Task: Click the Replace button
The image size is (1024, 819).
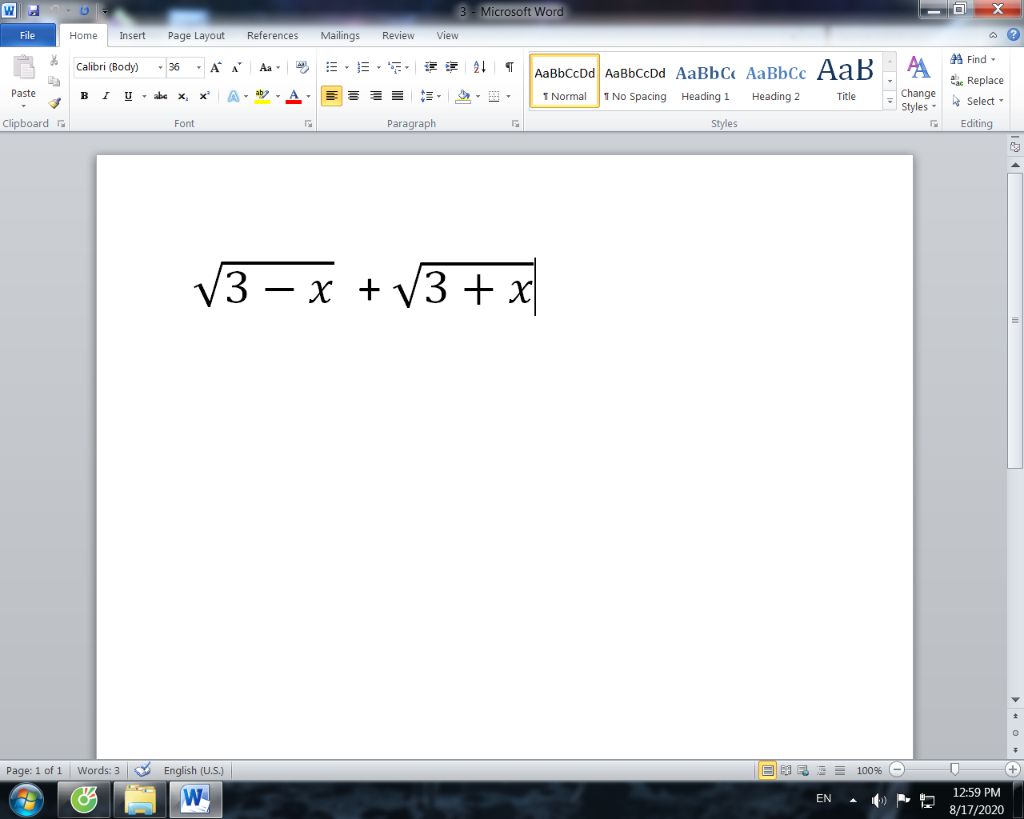Action: coord(977,80)
